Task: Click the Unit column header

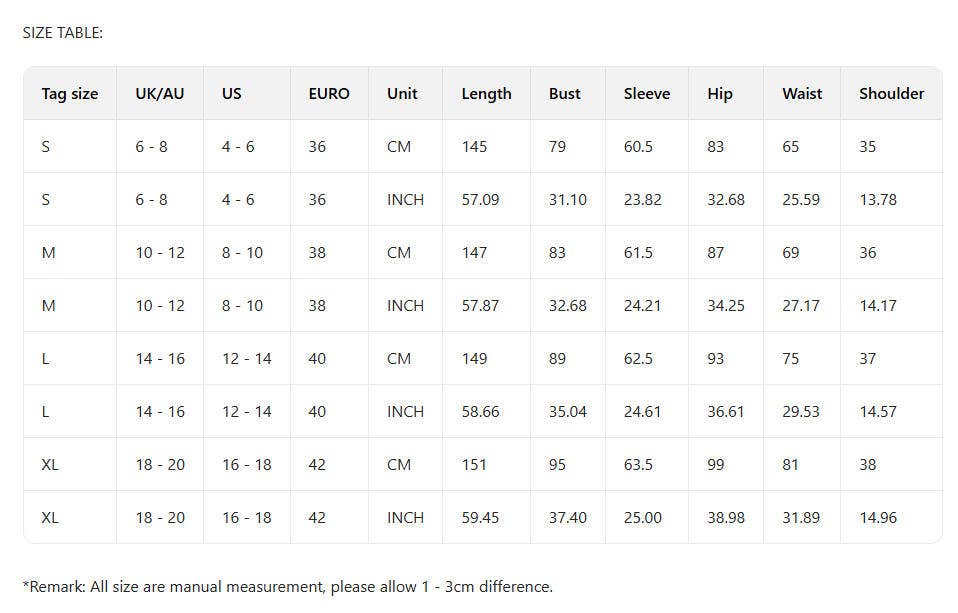Action: pyautogui.click(x=402, y=94)
